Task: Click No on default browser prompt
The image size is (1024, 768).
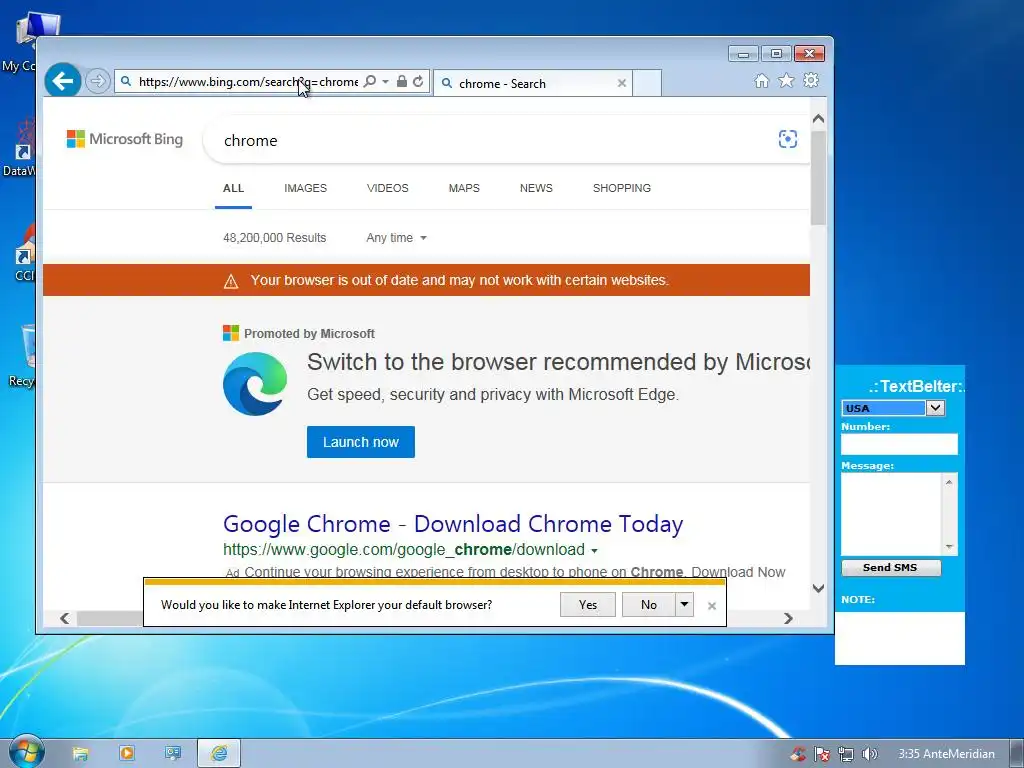Action: pos(648,605)
